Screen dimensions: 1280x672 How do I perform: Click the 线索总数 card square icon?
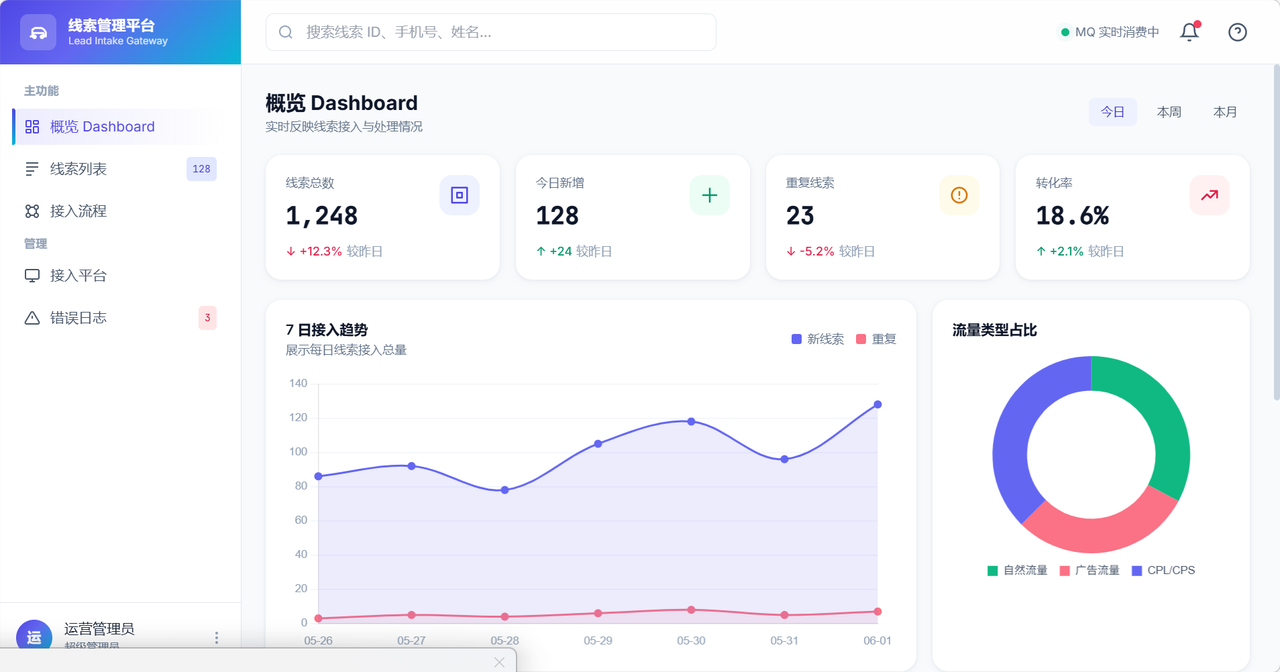[x=459, y=195]
